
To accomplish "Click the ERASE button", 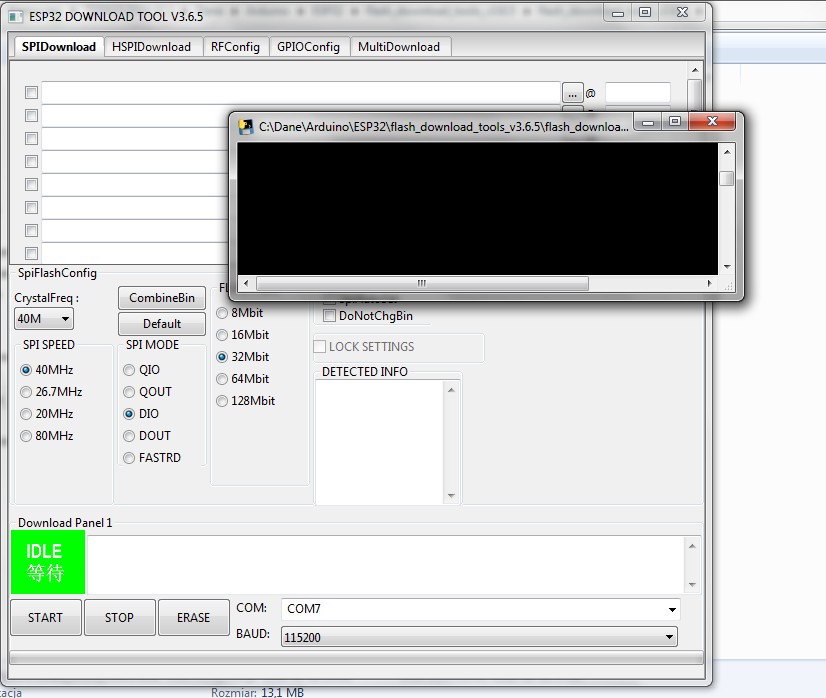I will [x=193, y=617].
